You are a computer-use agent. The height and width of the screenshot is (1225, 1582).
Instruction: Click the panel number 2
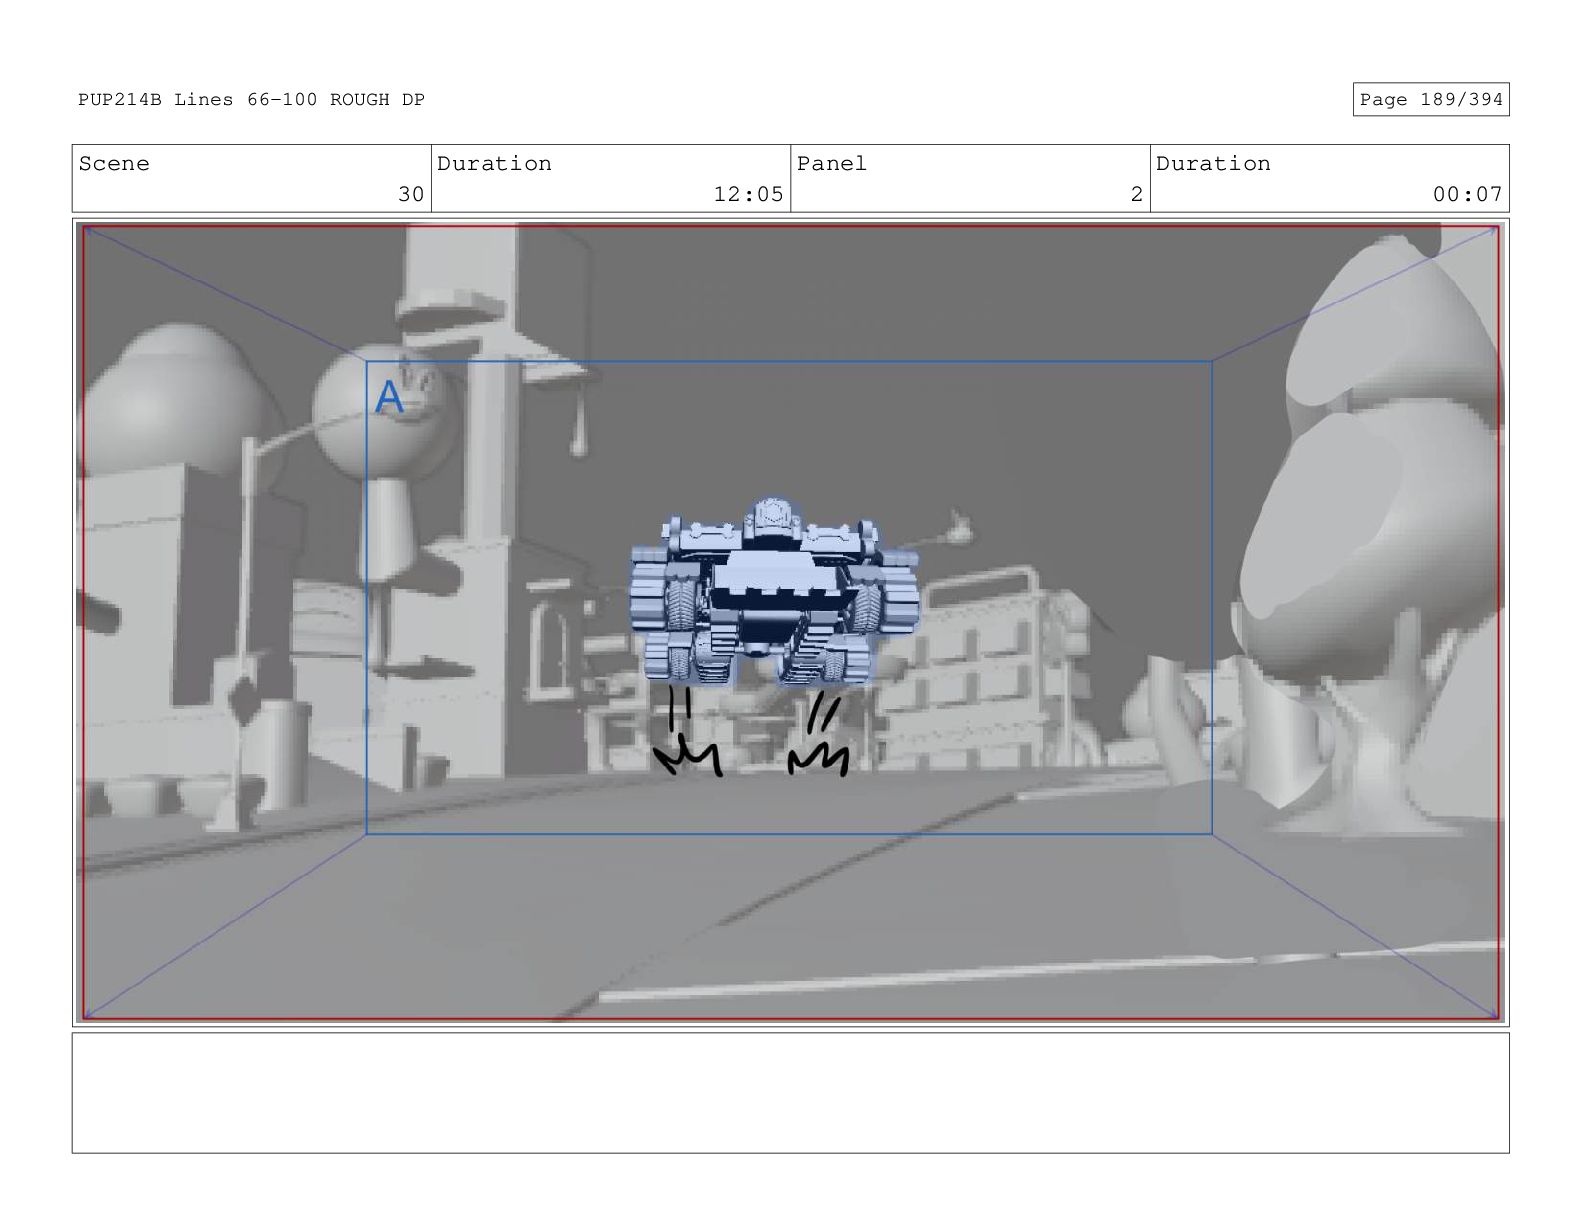pos(1136,194)
